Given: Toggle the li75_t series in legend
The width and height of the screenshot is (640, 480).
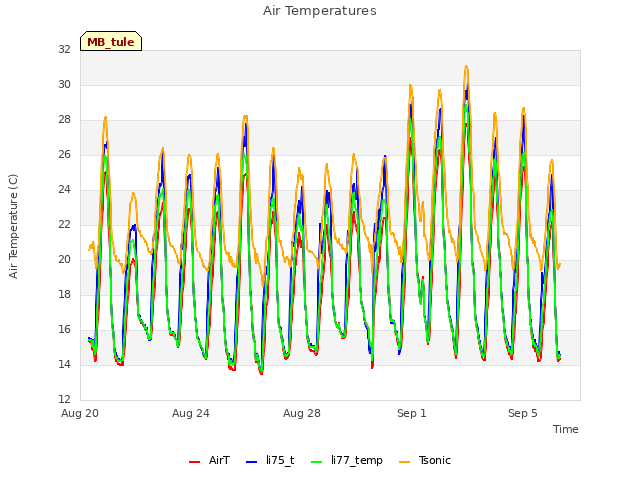Looking at the screenshot, I should pyautogui.click(x=270, y=460).
